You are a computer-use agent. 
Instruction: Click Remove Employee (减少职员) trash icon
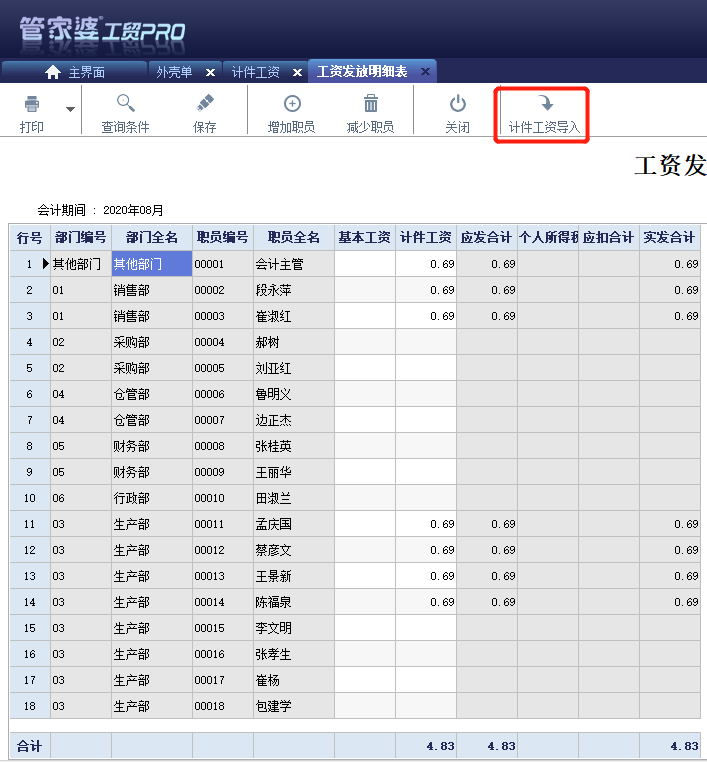coord(370,103)
